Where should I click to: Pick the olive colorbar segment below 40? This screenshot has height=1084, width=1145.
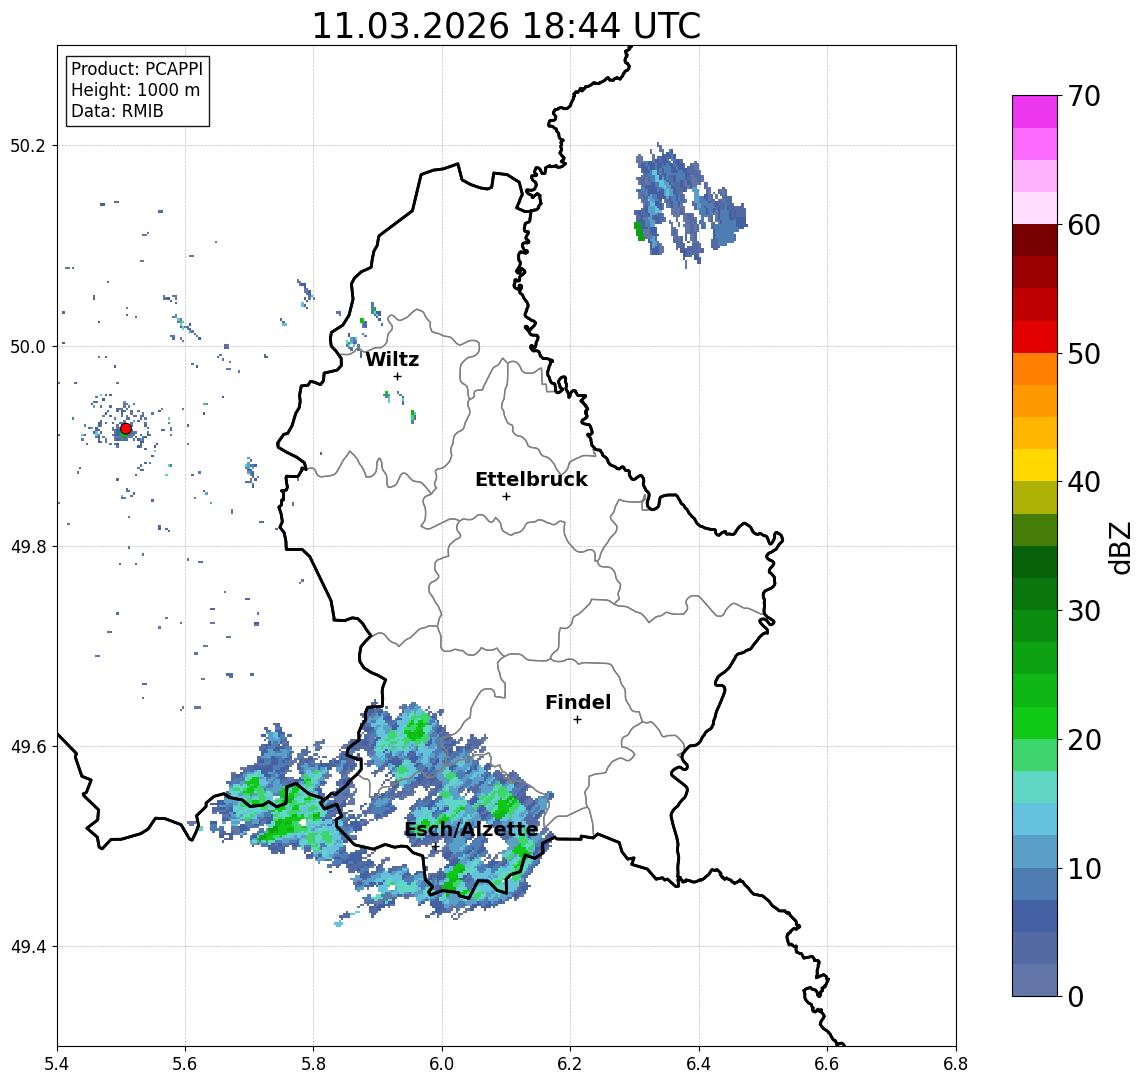point(1035,497)
